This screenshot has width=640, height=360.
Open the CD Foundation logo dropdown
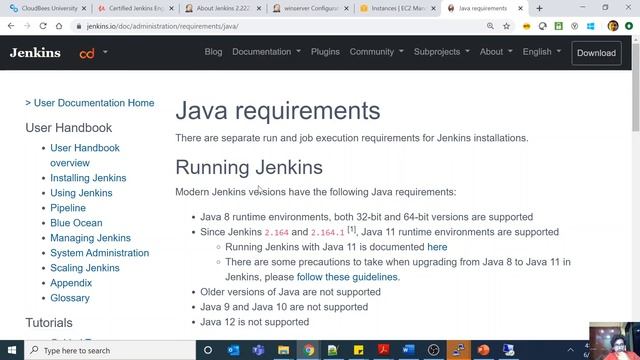(93, 53)
